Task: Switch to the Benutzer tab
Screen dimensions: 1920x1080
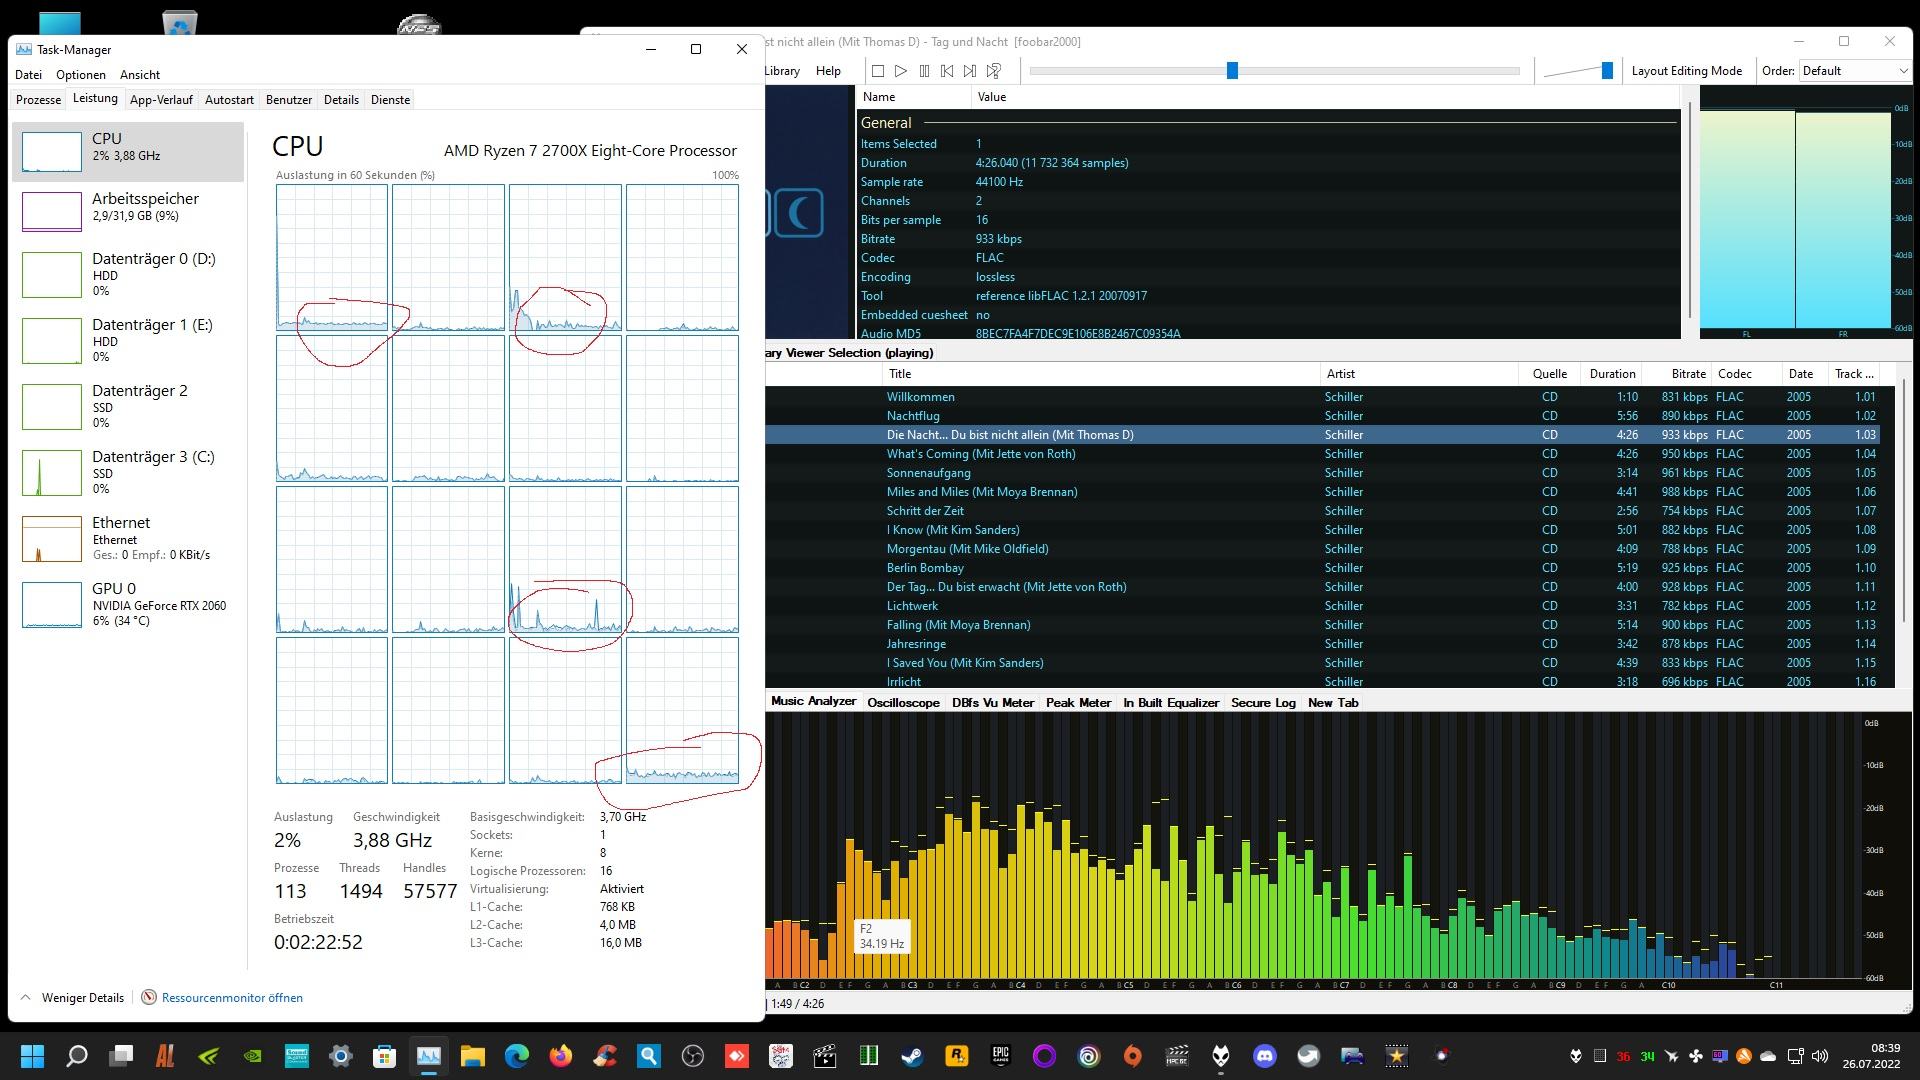Action: coord(289,100)
